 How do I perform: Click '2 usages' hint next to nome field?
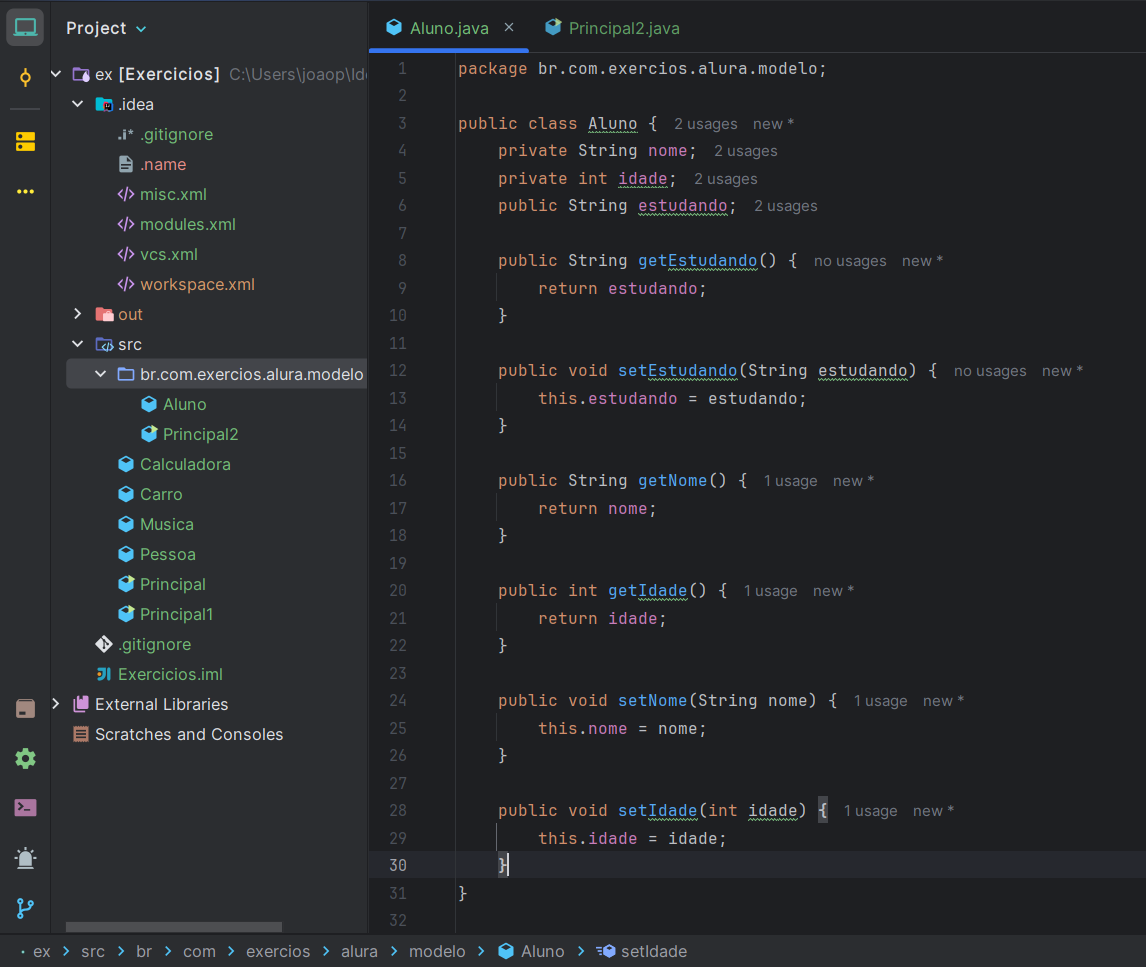[x=745, y=151]
